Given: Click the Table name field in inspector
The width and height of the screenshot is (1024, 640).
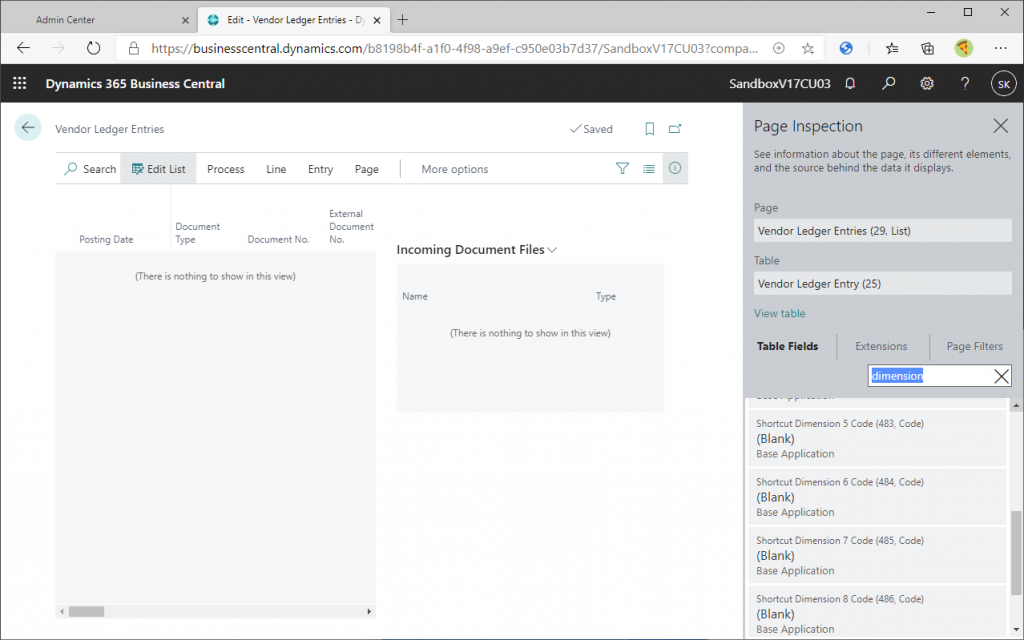Looking at the screenshot, I should click(882, 283).
